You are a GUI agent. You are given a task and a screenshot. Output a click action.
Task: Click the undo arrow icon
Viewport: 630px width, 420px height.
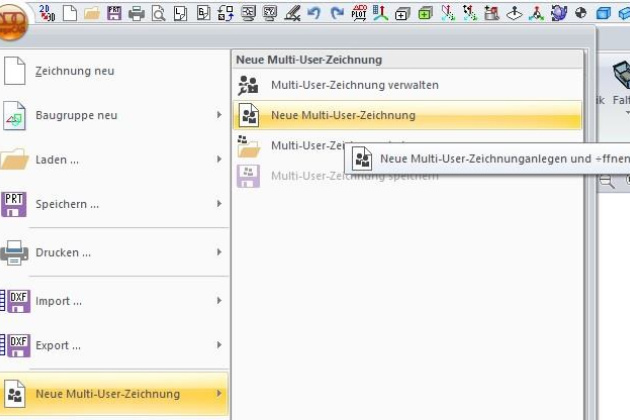[314, 13]
